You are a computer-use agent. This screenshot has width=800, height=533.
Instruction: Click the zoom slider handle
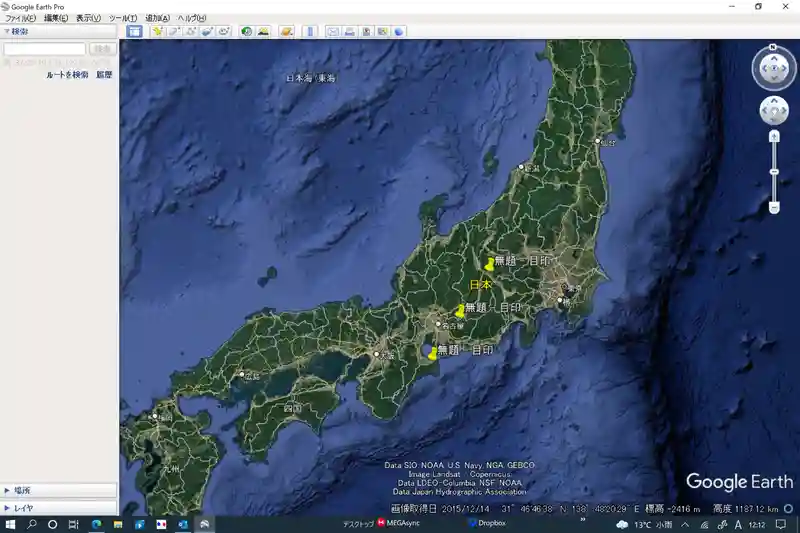(x=774, y=171)
